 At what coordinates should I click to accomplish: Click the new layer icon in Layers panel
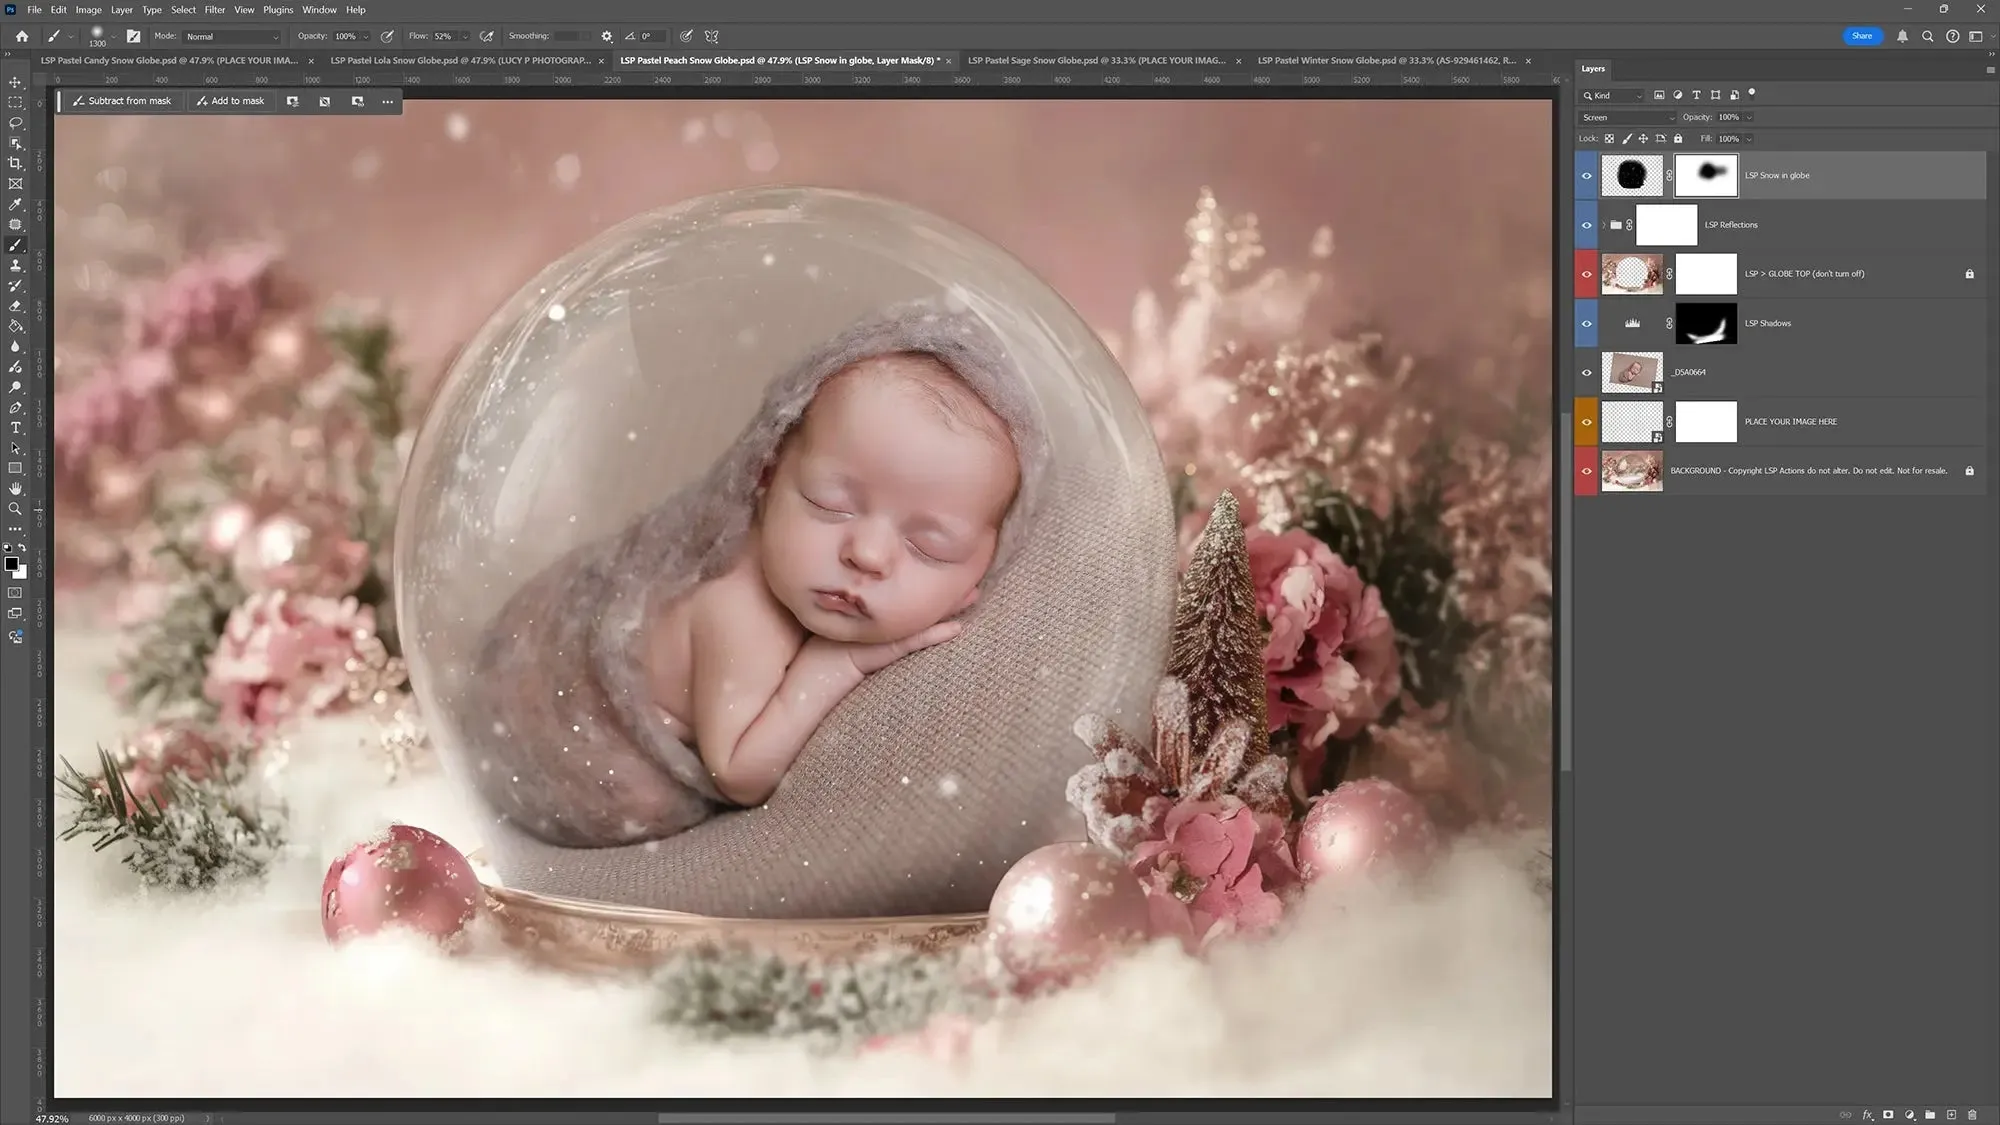[1951, 1114]
